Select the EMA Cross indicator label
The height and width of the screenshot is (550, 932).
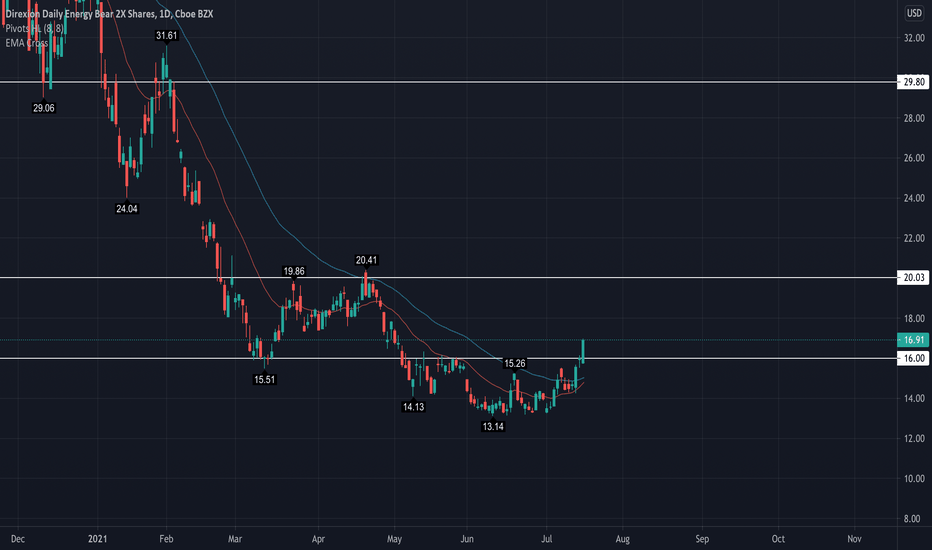[27, 43]
